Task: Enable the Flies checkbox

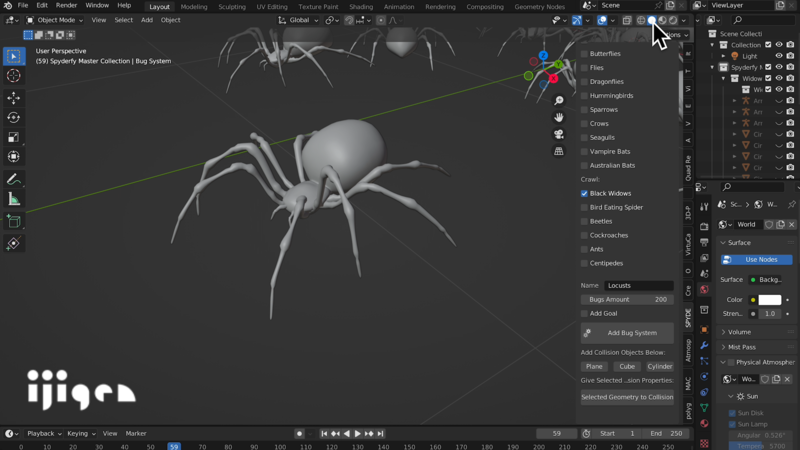Action: 584,68
